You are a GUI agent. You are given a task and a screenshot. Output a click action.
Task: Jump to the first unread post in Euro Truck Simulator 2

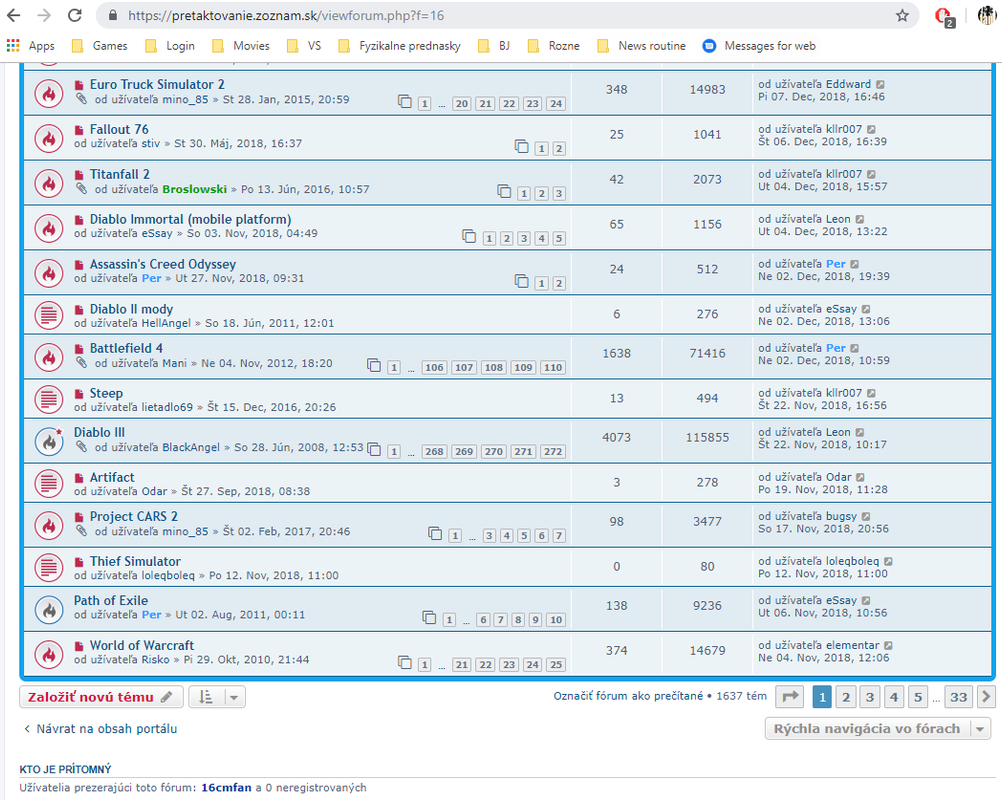(x=79, y=85)
